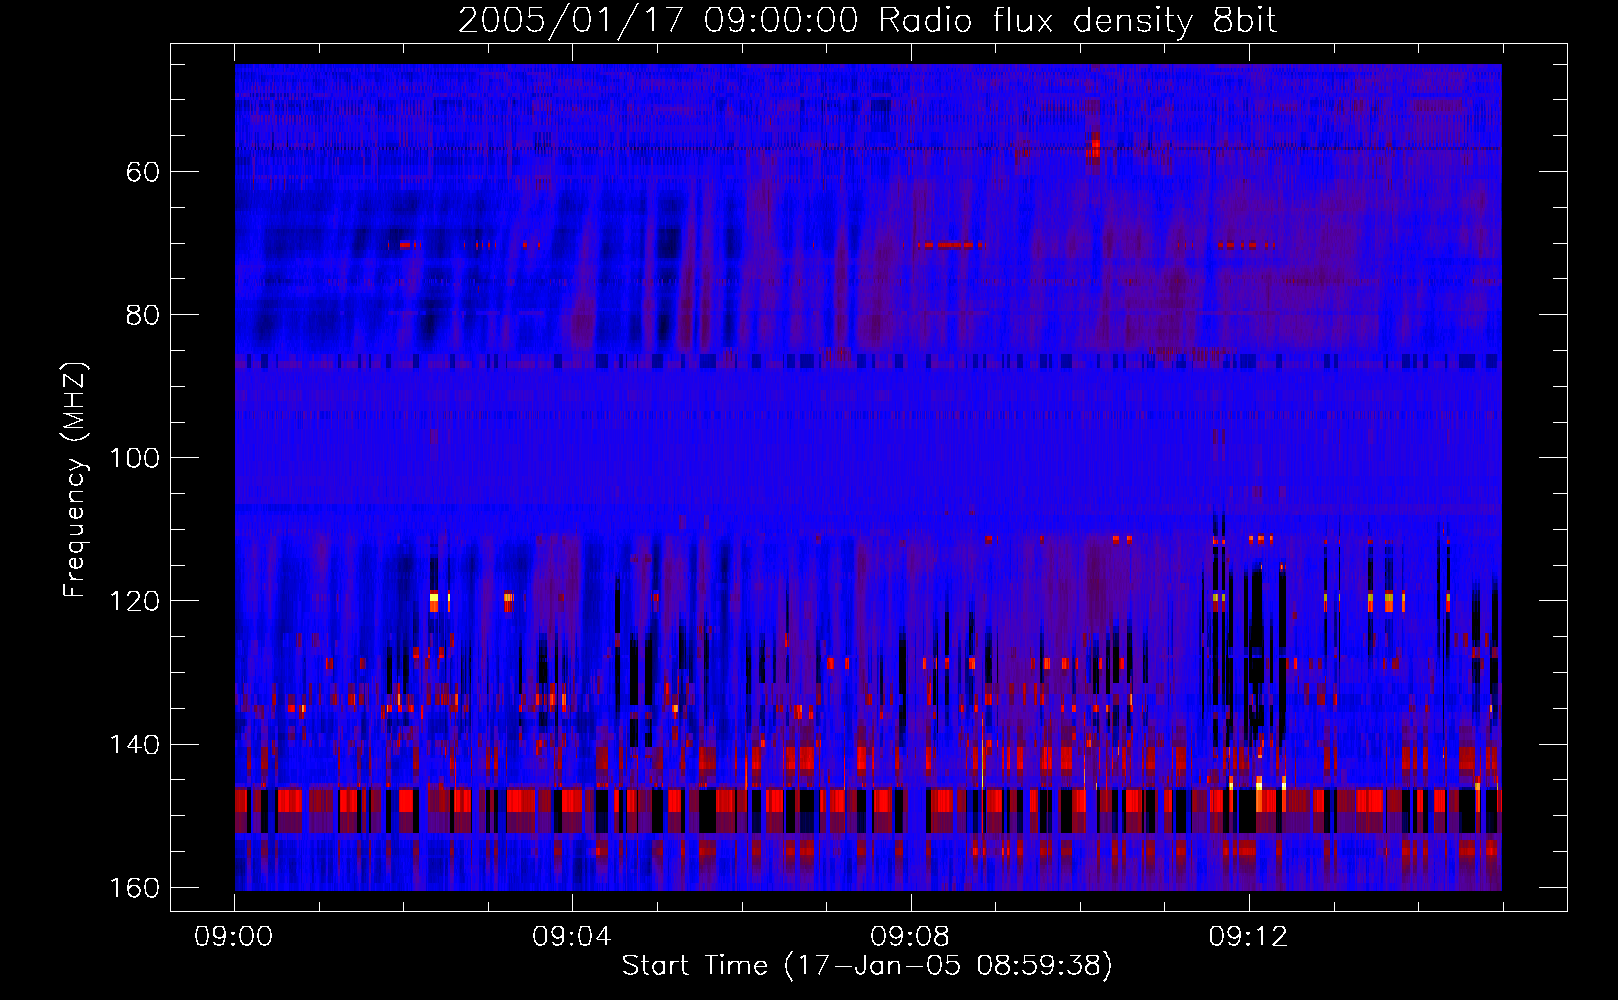Click the 160 frequency axis label
Image resolution: width=1618 pixels, height=1000 pixels.
134,888
